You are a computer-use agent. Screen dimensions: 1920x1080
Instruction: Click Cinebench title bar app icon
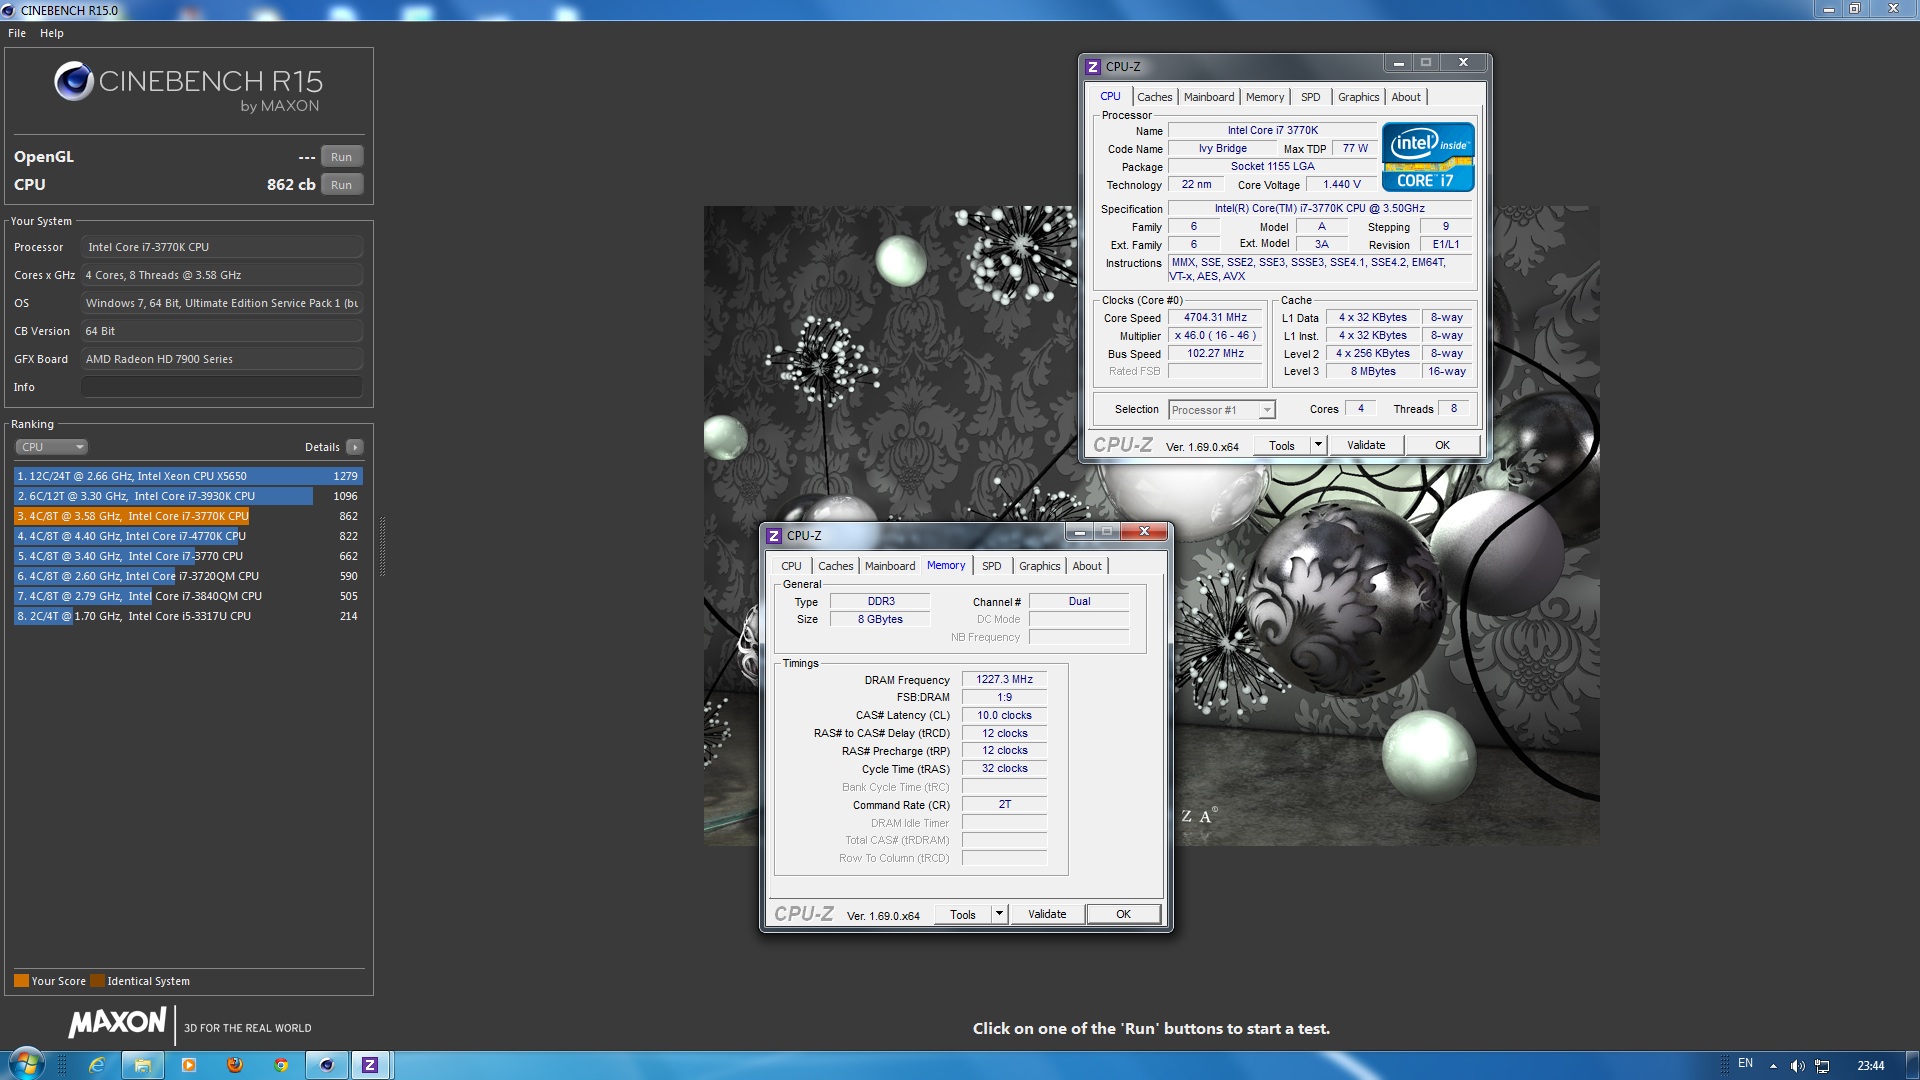coord(9,10)
